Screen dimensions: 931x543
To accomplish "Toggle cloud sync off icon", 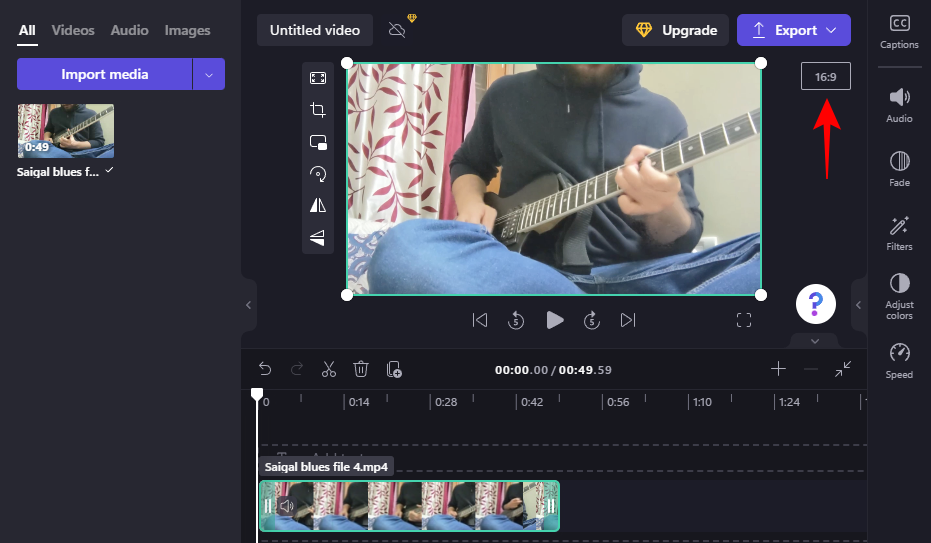I will tap(397, 30).
